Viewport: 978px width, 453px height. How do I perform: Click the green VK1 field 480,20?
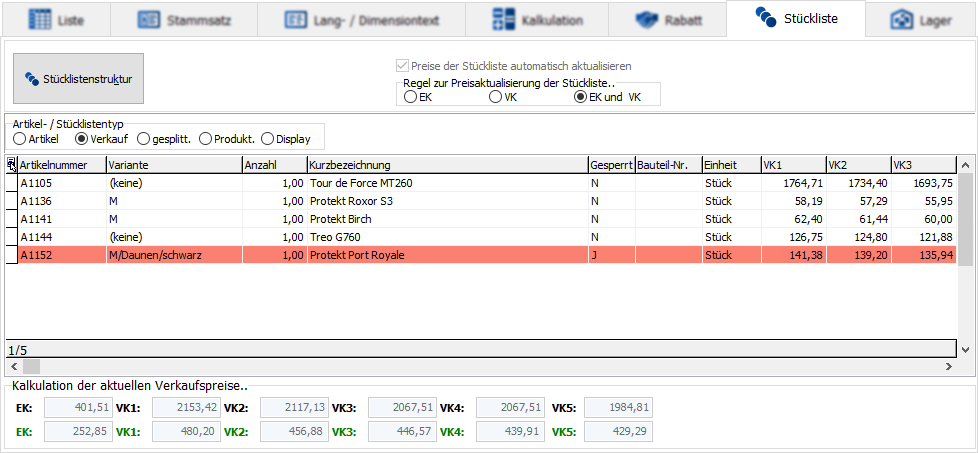(x=186, y=431)
